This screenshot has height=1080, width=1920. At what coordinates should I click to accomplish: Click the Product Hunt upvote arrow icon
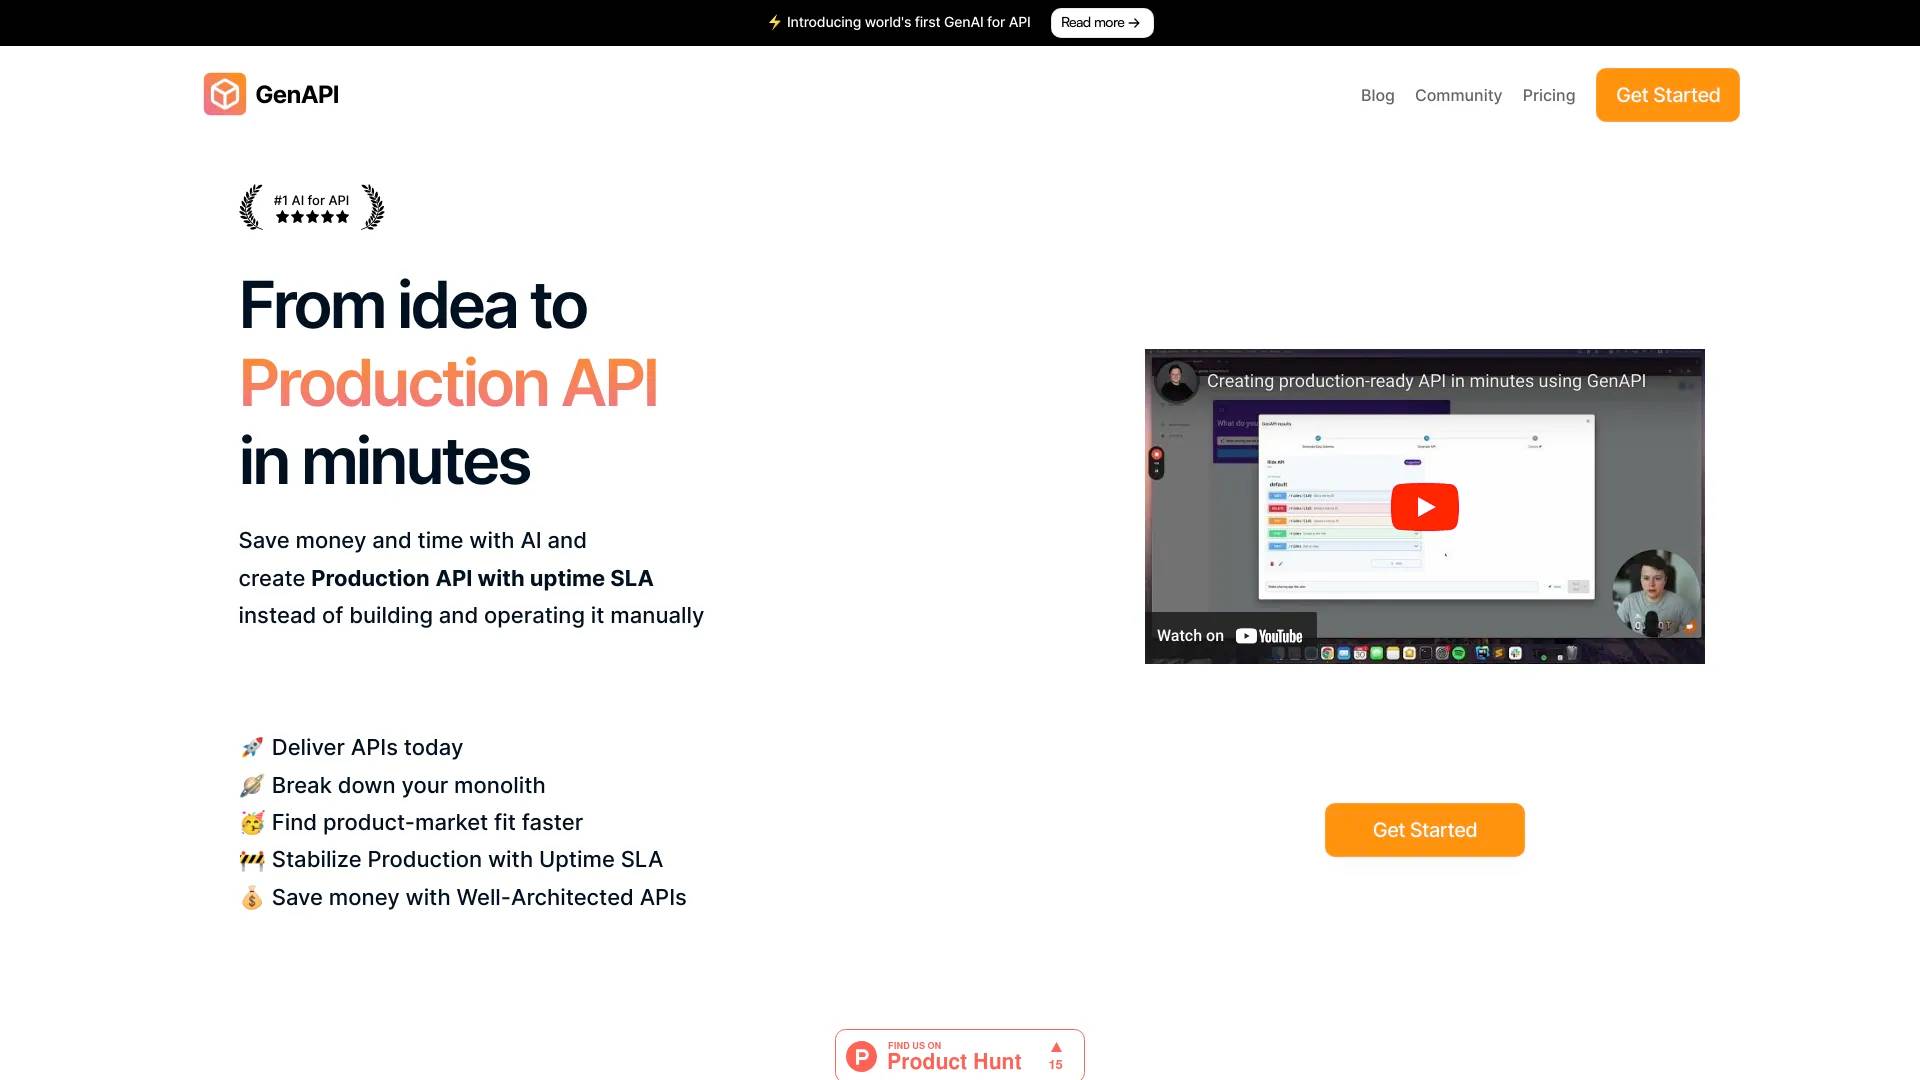tap(1055, 1046)
